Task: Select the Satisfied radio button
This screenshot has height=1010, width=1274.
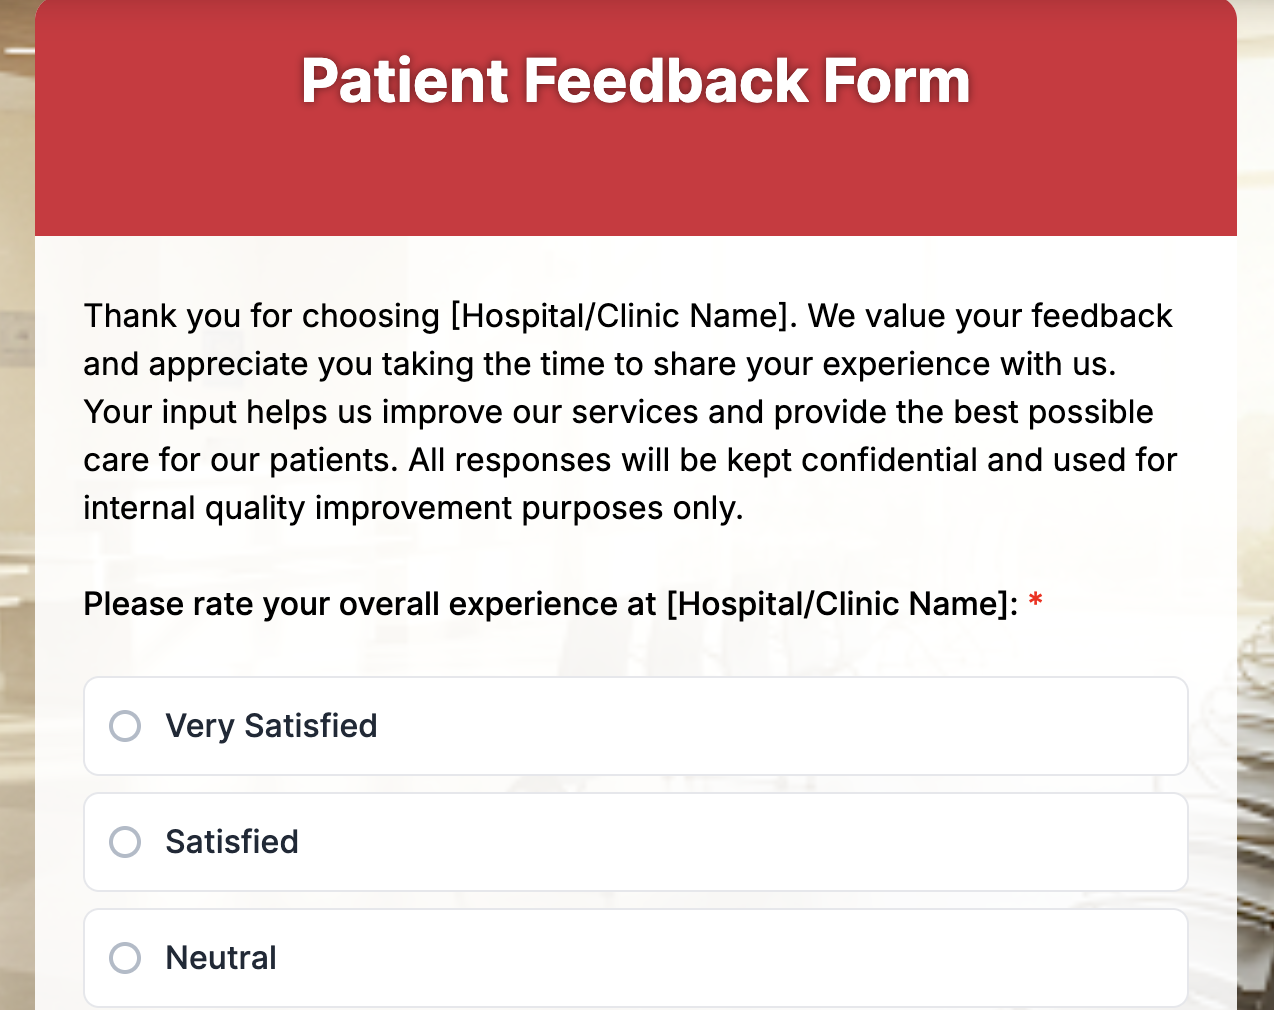Action: [125, 842]
